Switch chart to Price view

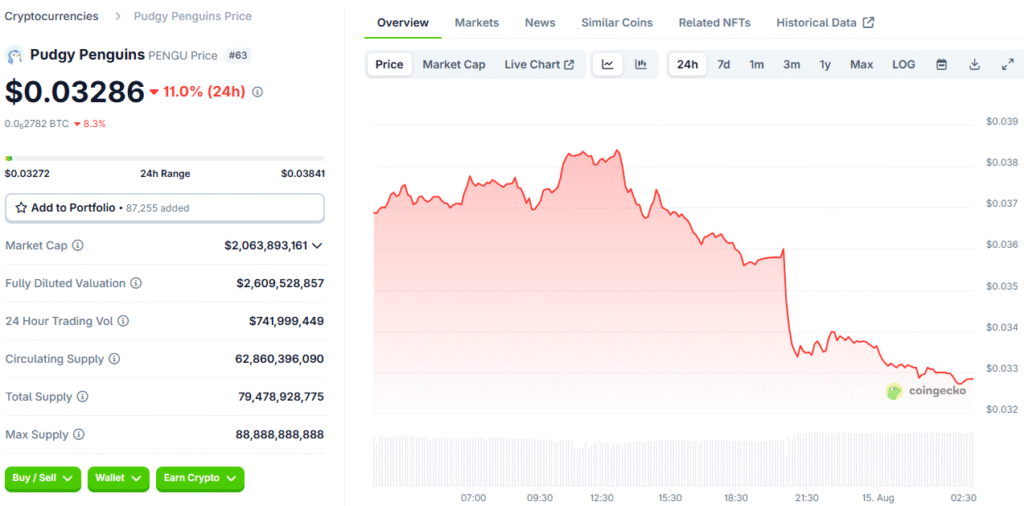(389, 65)
